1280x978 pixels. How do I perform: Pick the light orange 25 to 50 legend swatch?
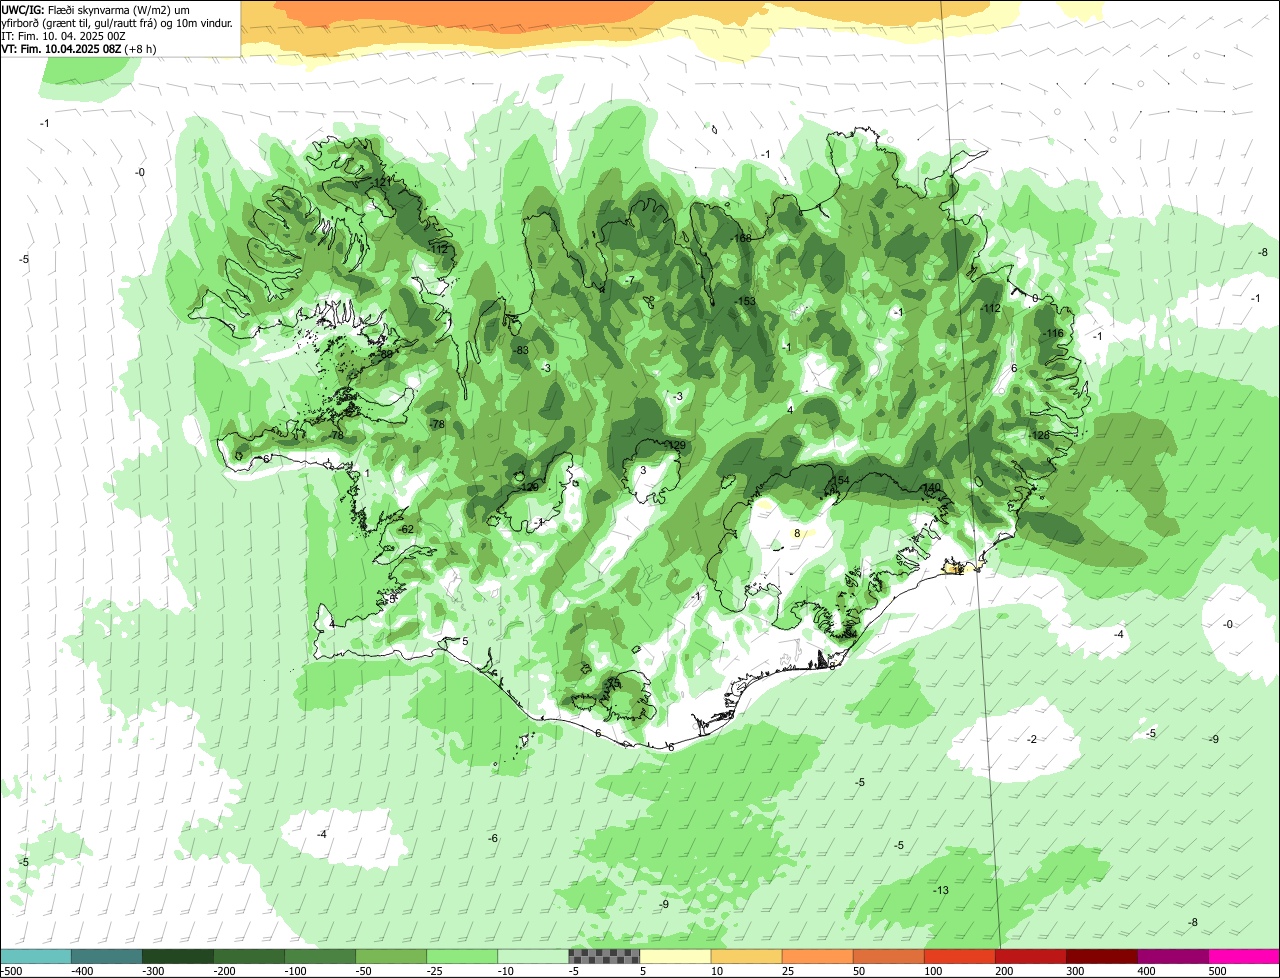817,955
